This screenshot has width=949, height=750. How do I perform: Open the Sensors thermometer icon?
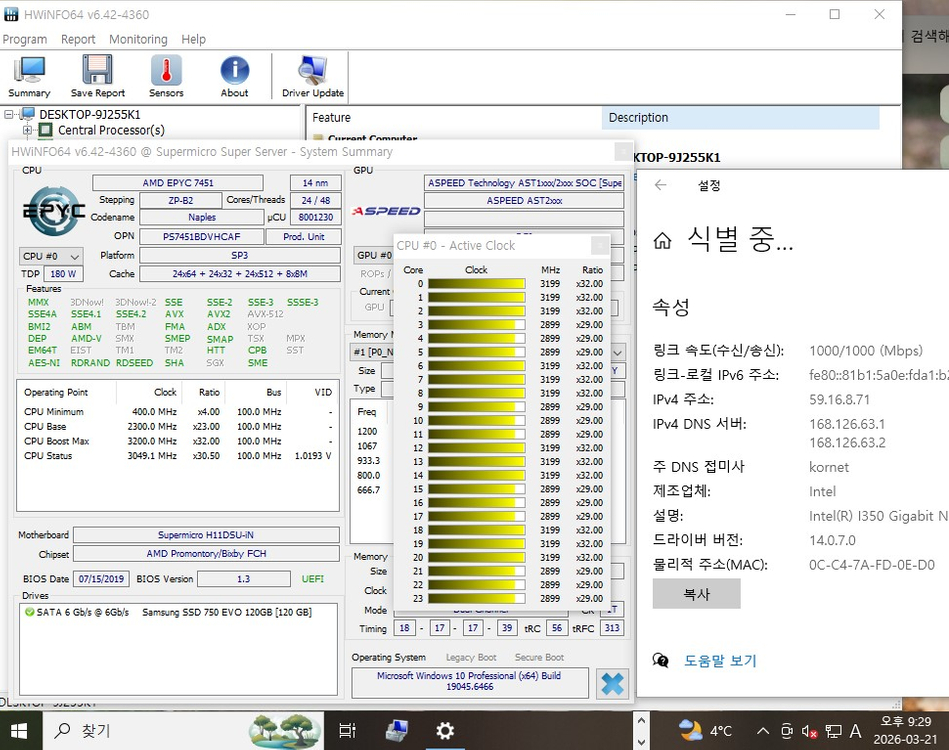(166, 76)
